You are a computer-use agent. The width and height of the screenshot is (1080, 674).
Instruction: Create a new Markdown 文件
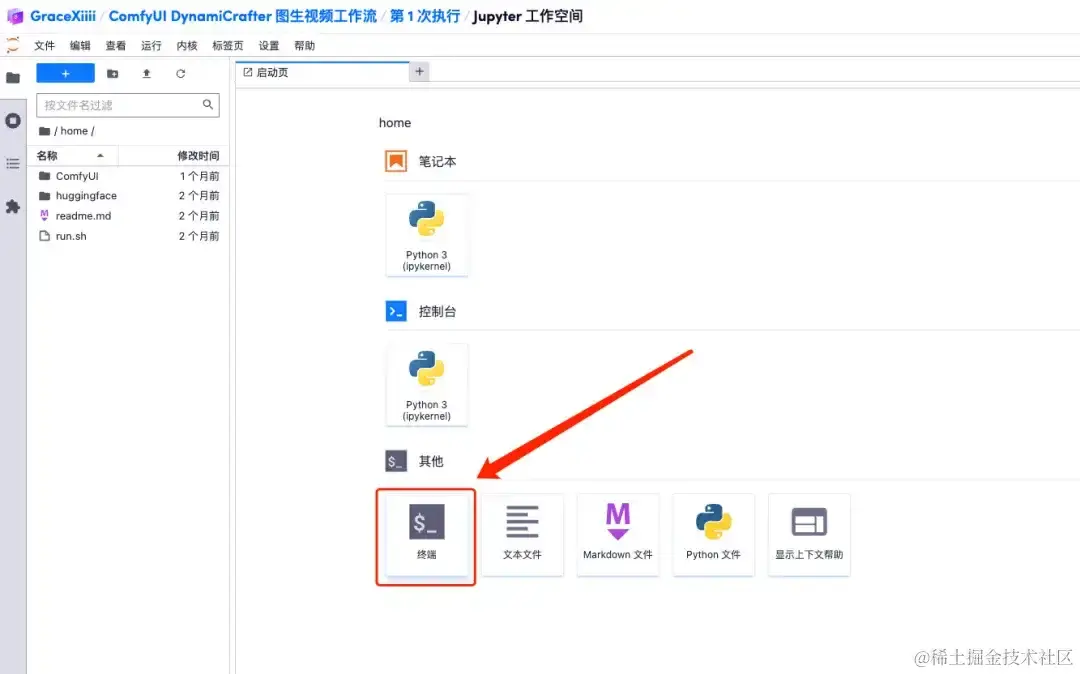point(618,535)
